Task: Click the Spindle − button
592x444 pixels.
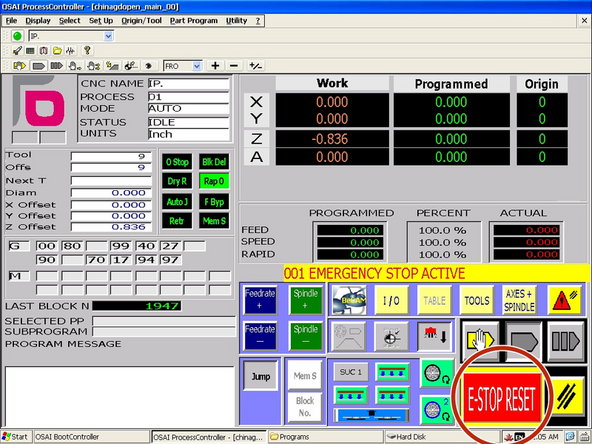Action: 305,335
